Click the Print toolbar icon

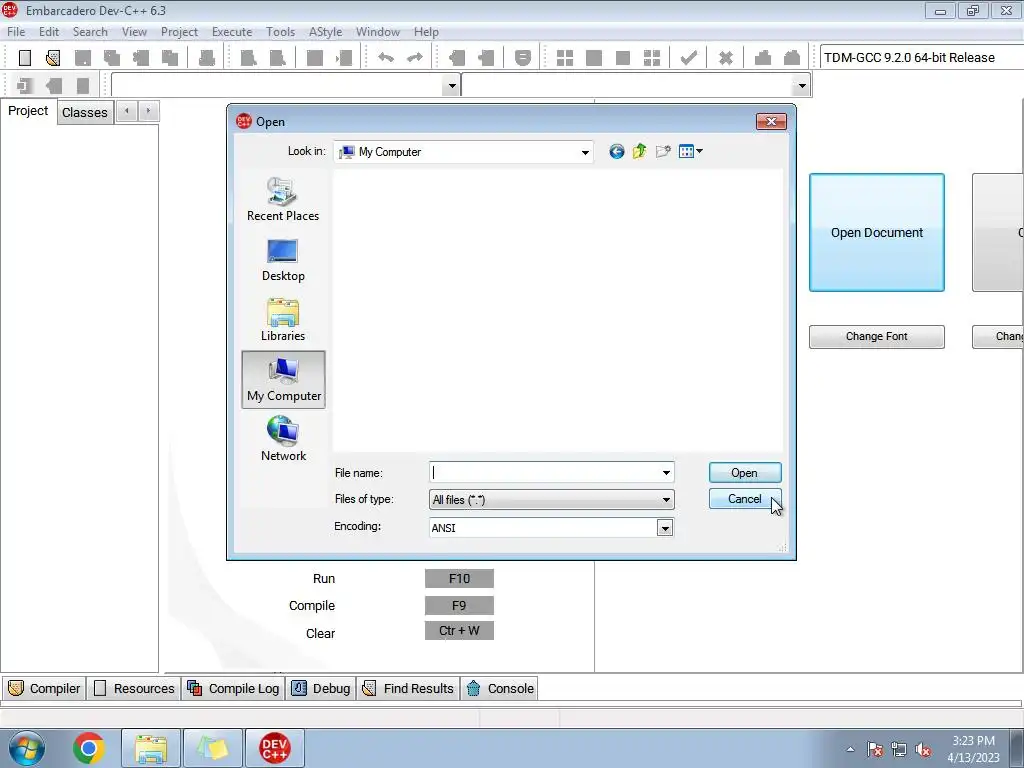pos(207,57)
